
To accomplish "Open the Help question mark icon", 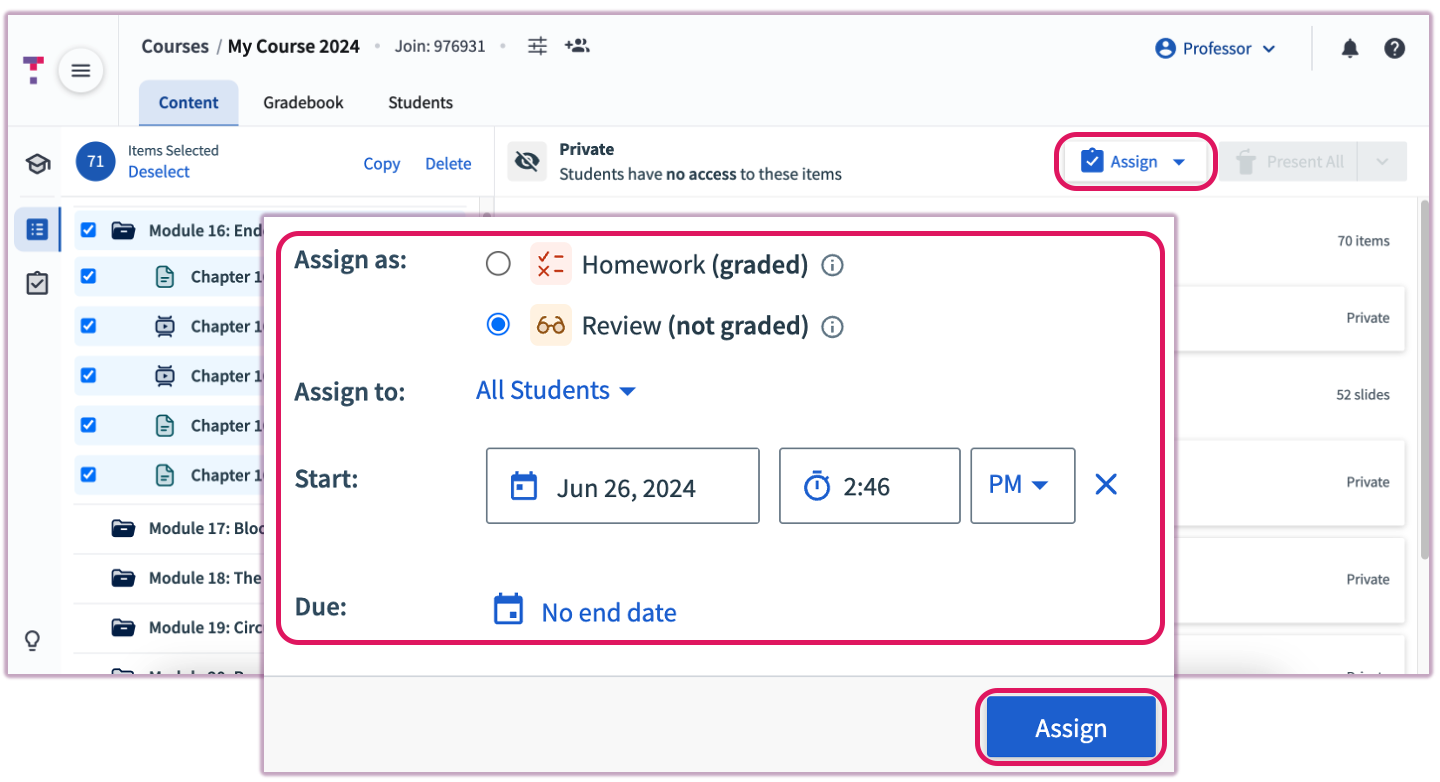I will coord(1394,47).
